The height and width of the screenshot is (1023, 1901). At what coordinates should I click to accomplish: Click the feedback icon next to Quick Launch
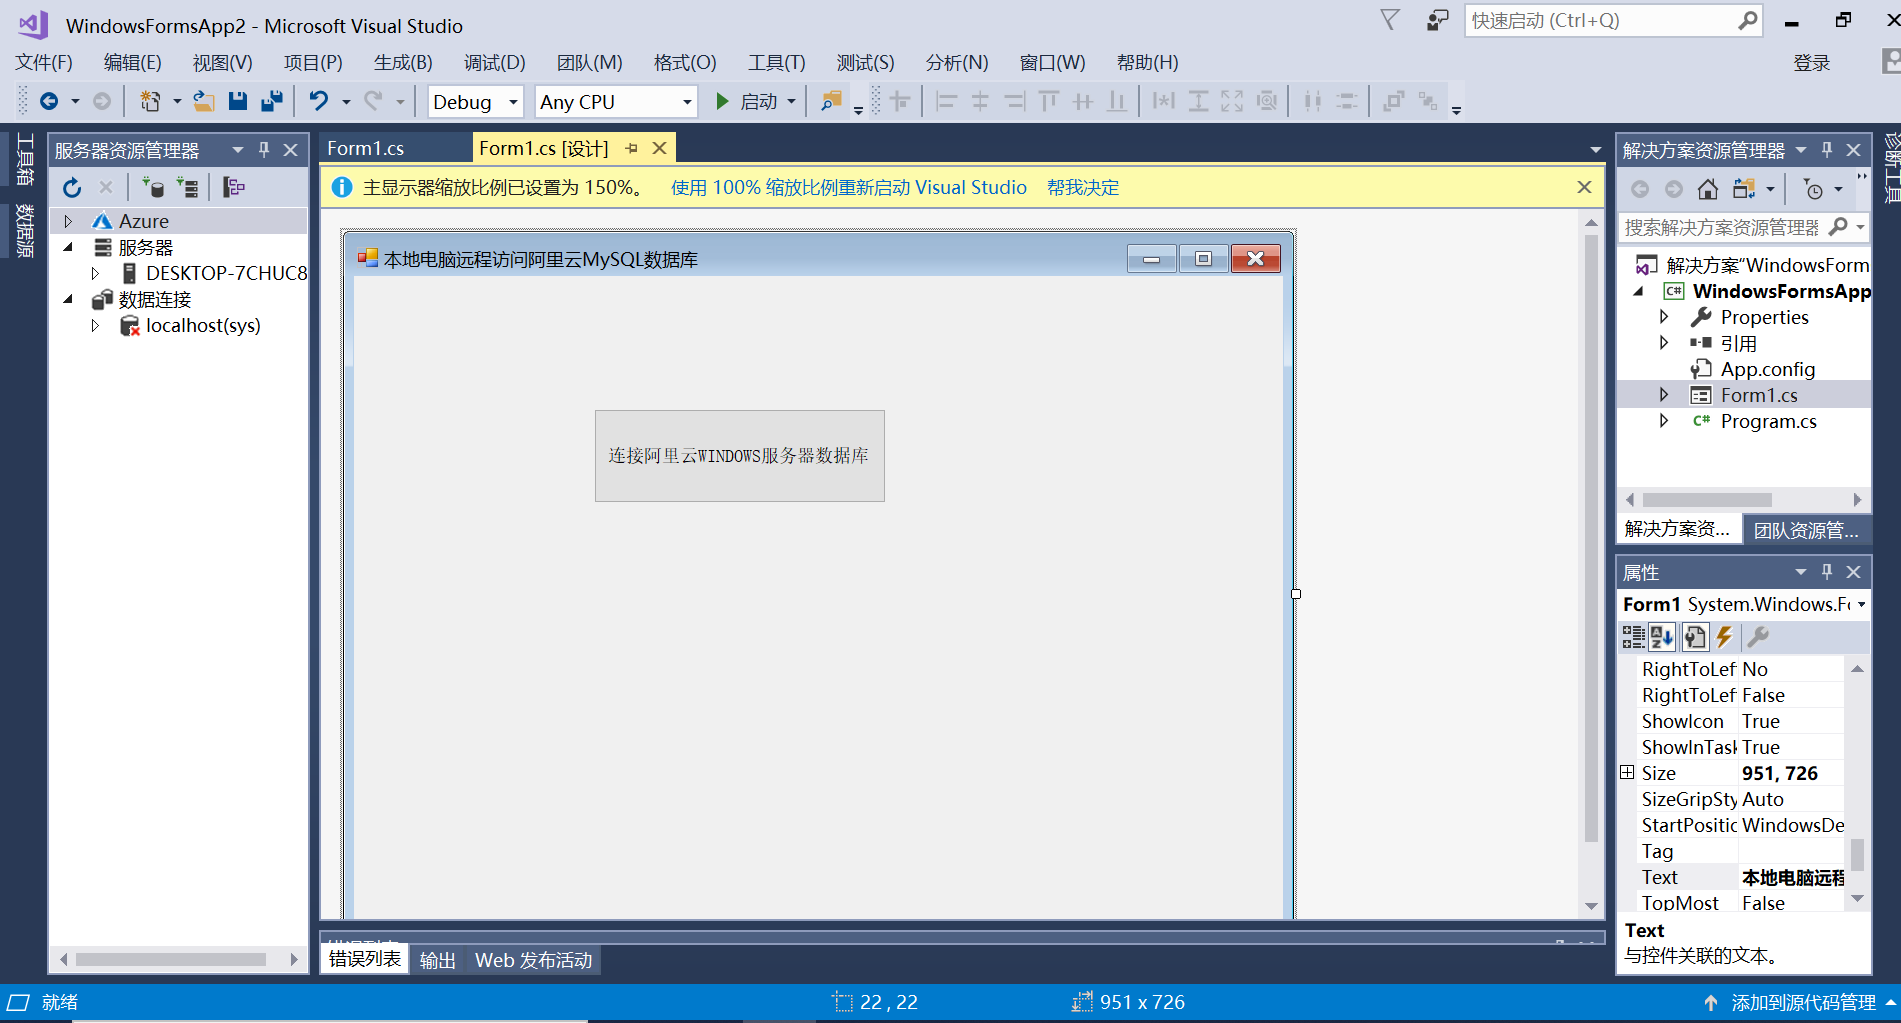click(1437, 20)
